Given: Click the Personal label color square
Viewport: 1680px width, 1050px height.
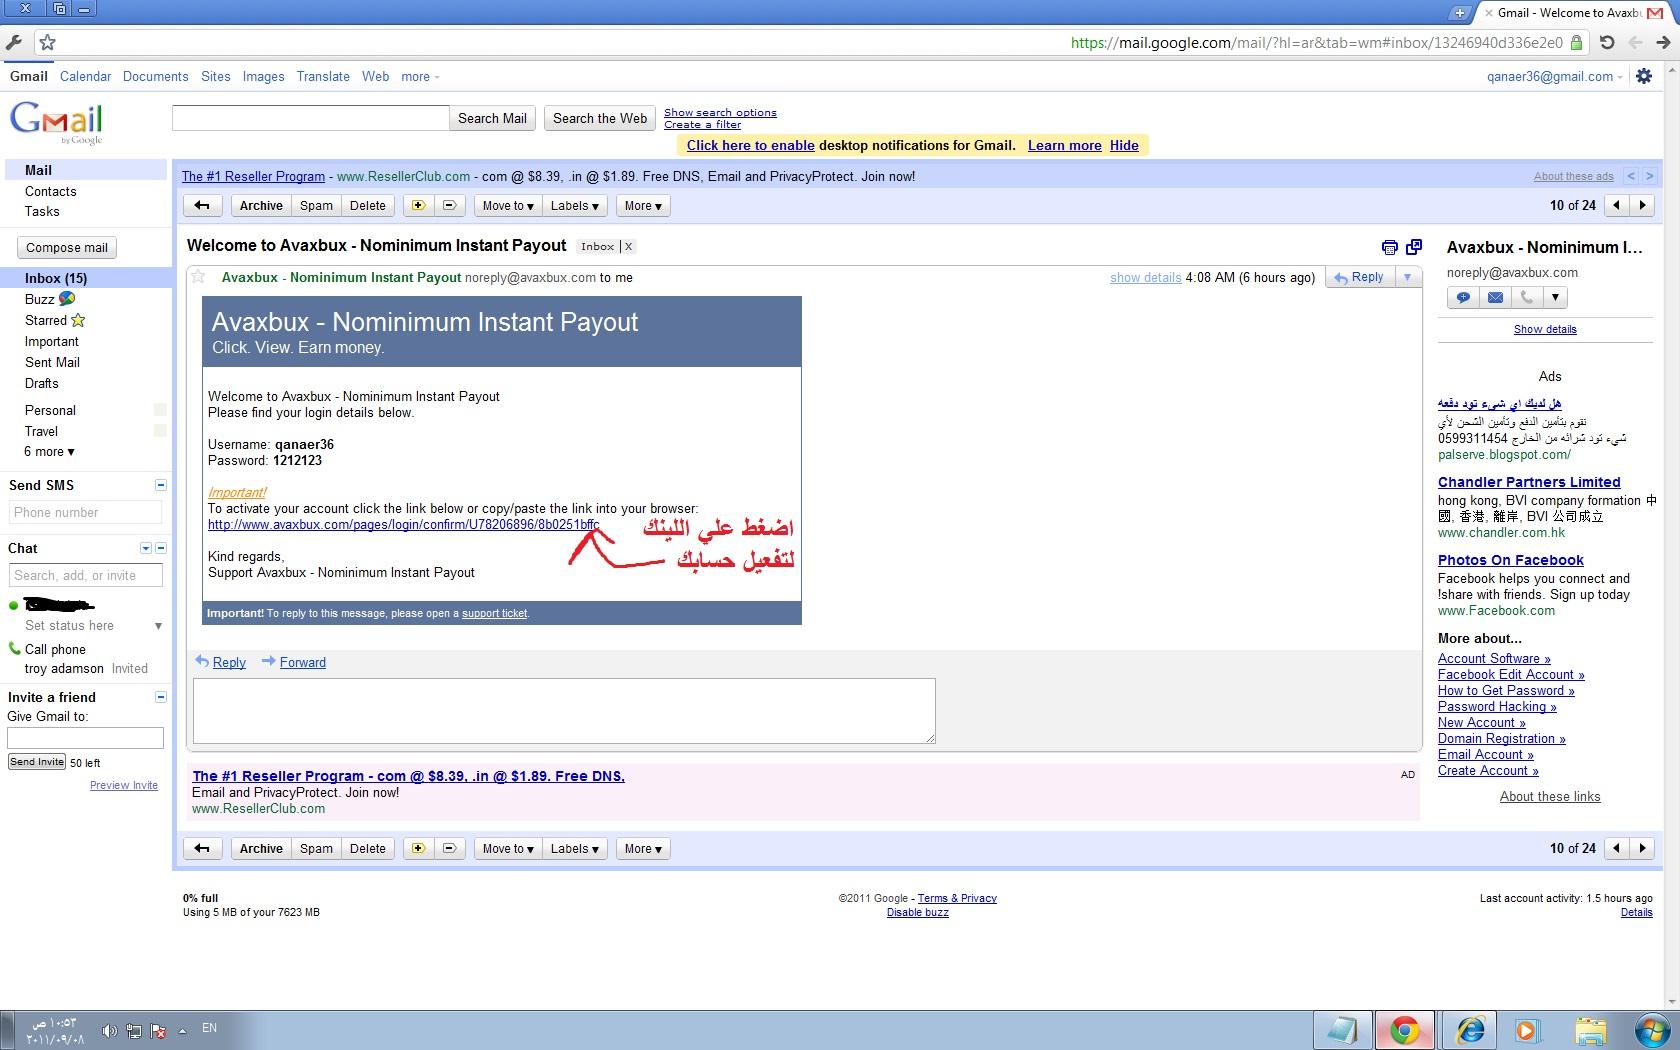Looking at the screenshot, I should pos(160,410).
